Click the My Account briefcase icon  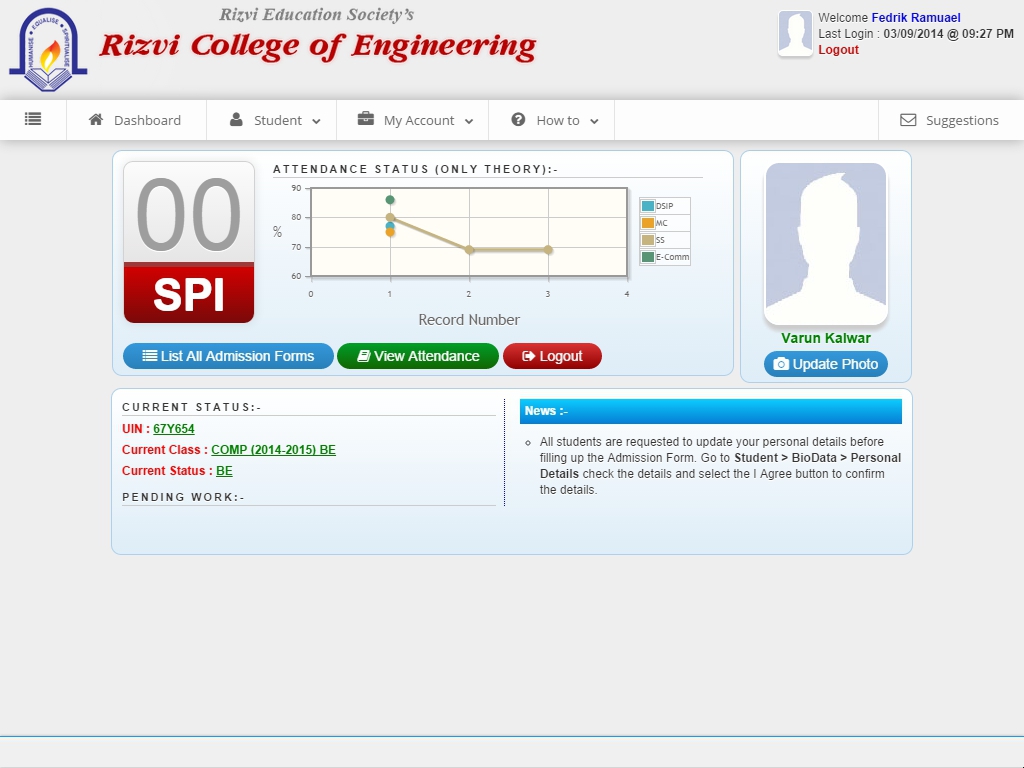pyautogui.click(x=366, y=119)
